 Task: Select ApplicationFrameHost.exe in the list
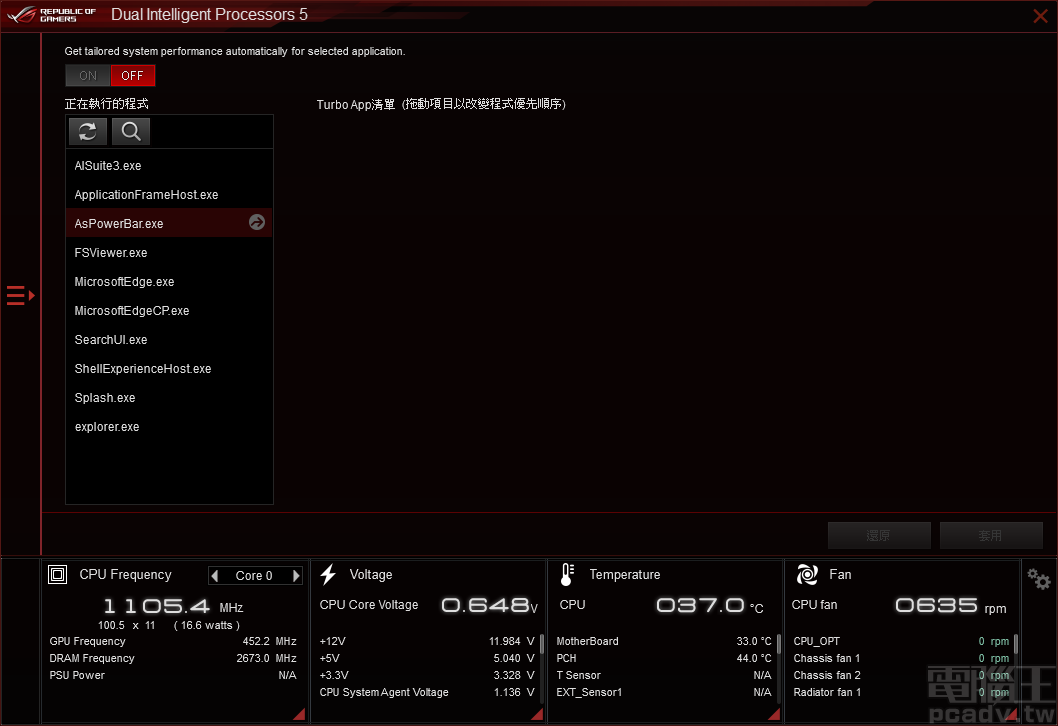tap(169, 194)
